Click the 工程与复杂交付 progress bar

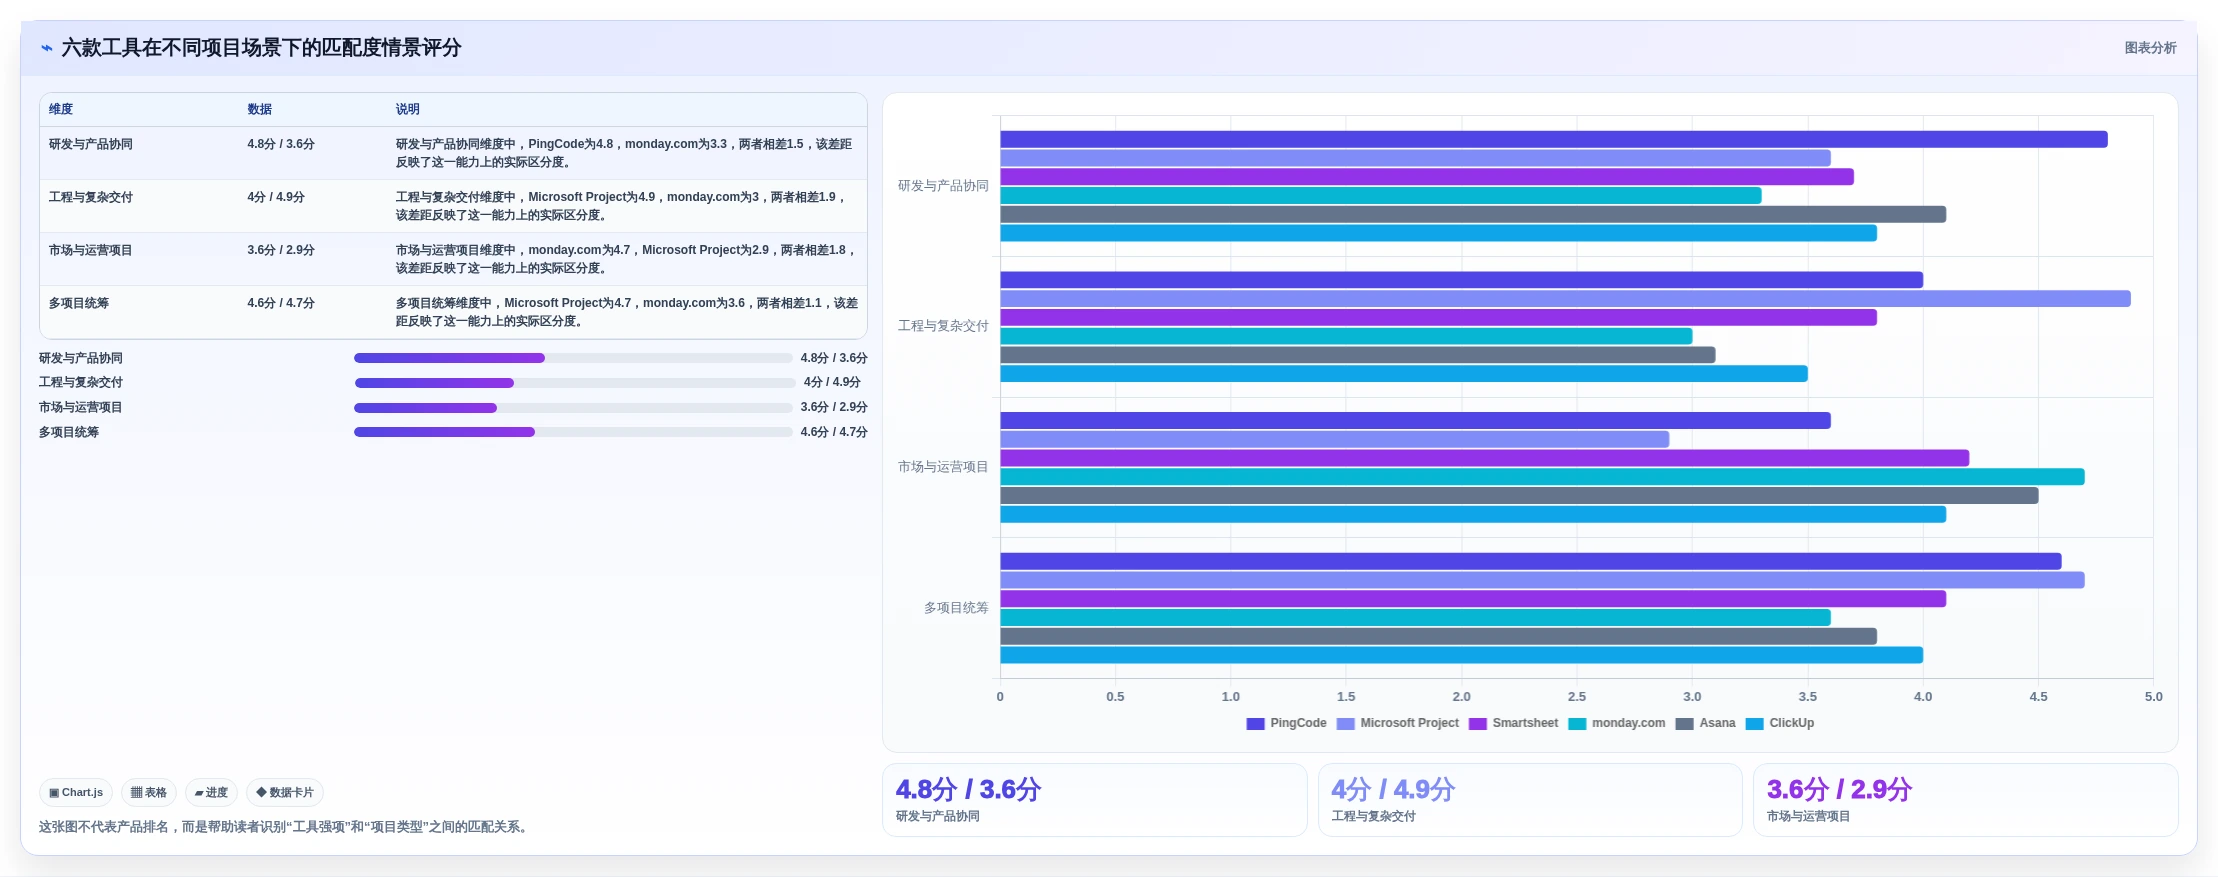pyautogui.click(x=575, y=383)
